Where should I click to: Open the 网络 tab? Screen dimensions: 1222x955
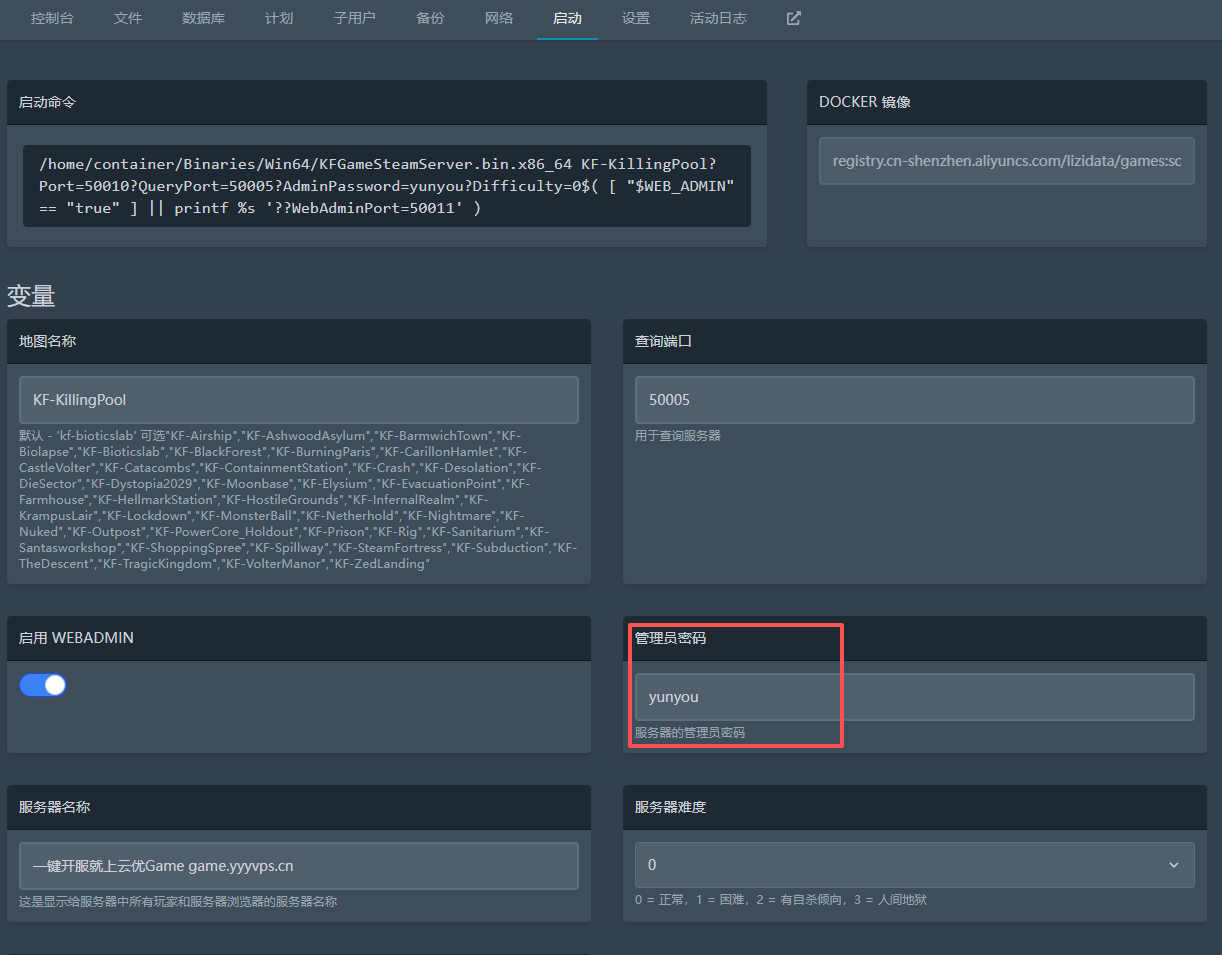tap(498, 18)
